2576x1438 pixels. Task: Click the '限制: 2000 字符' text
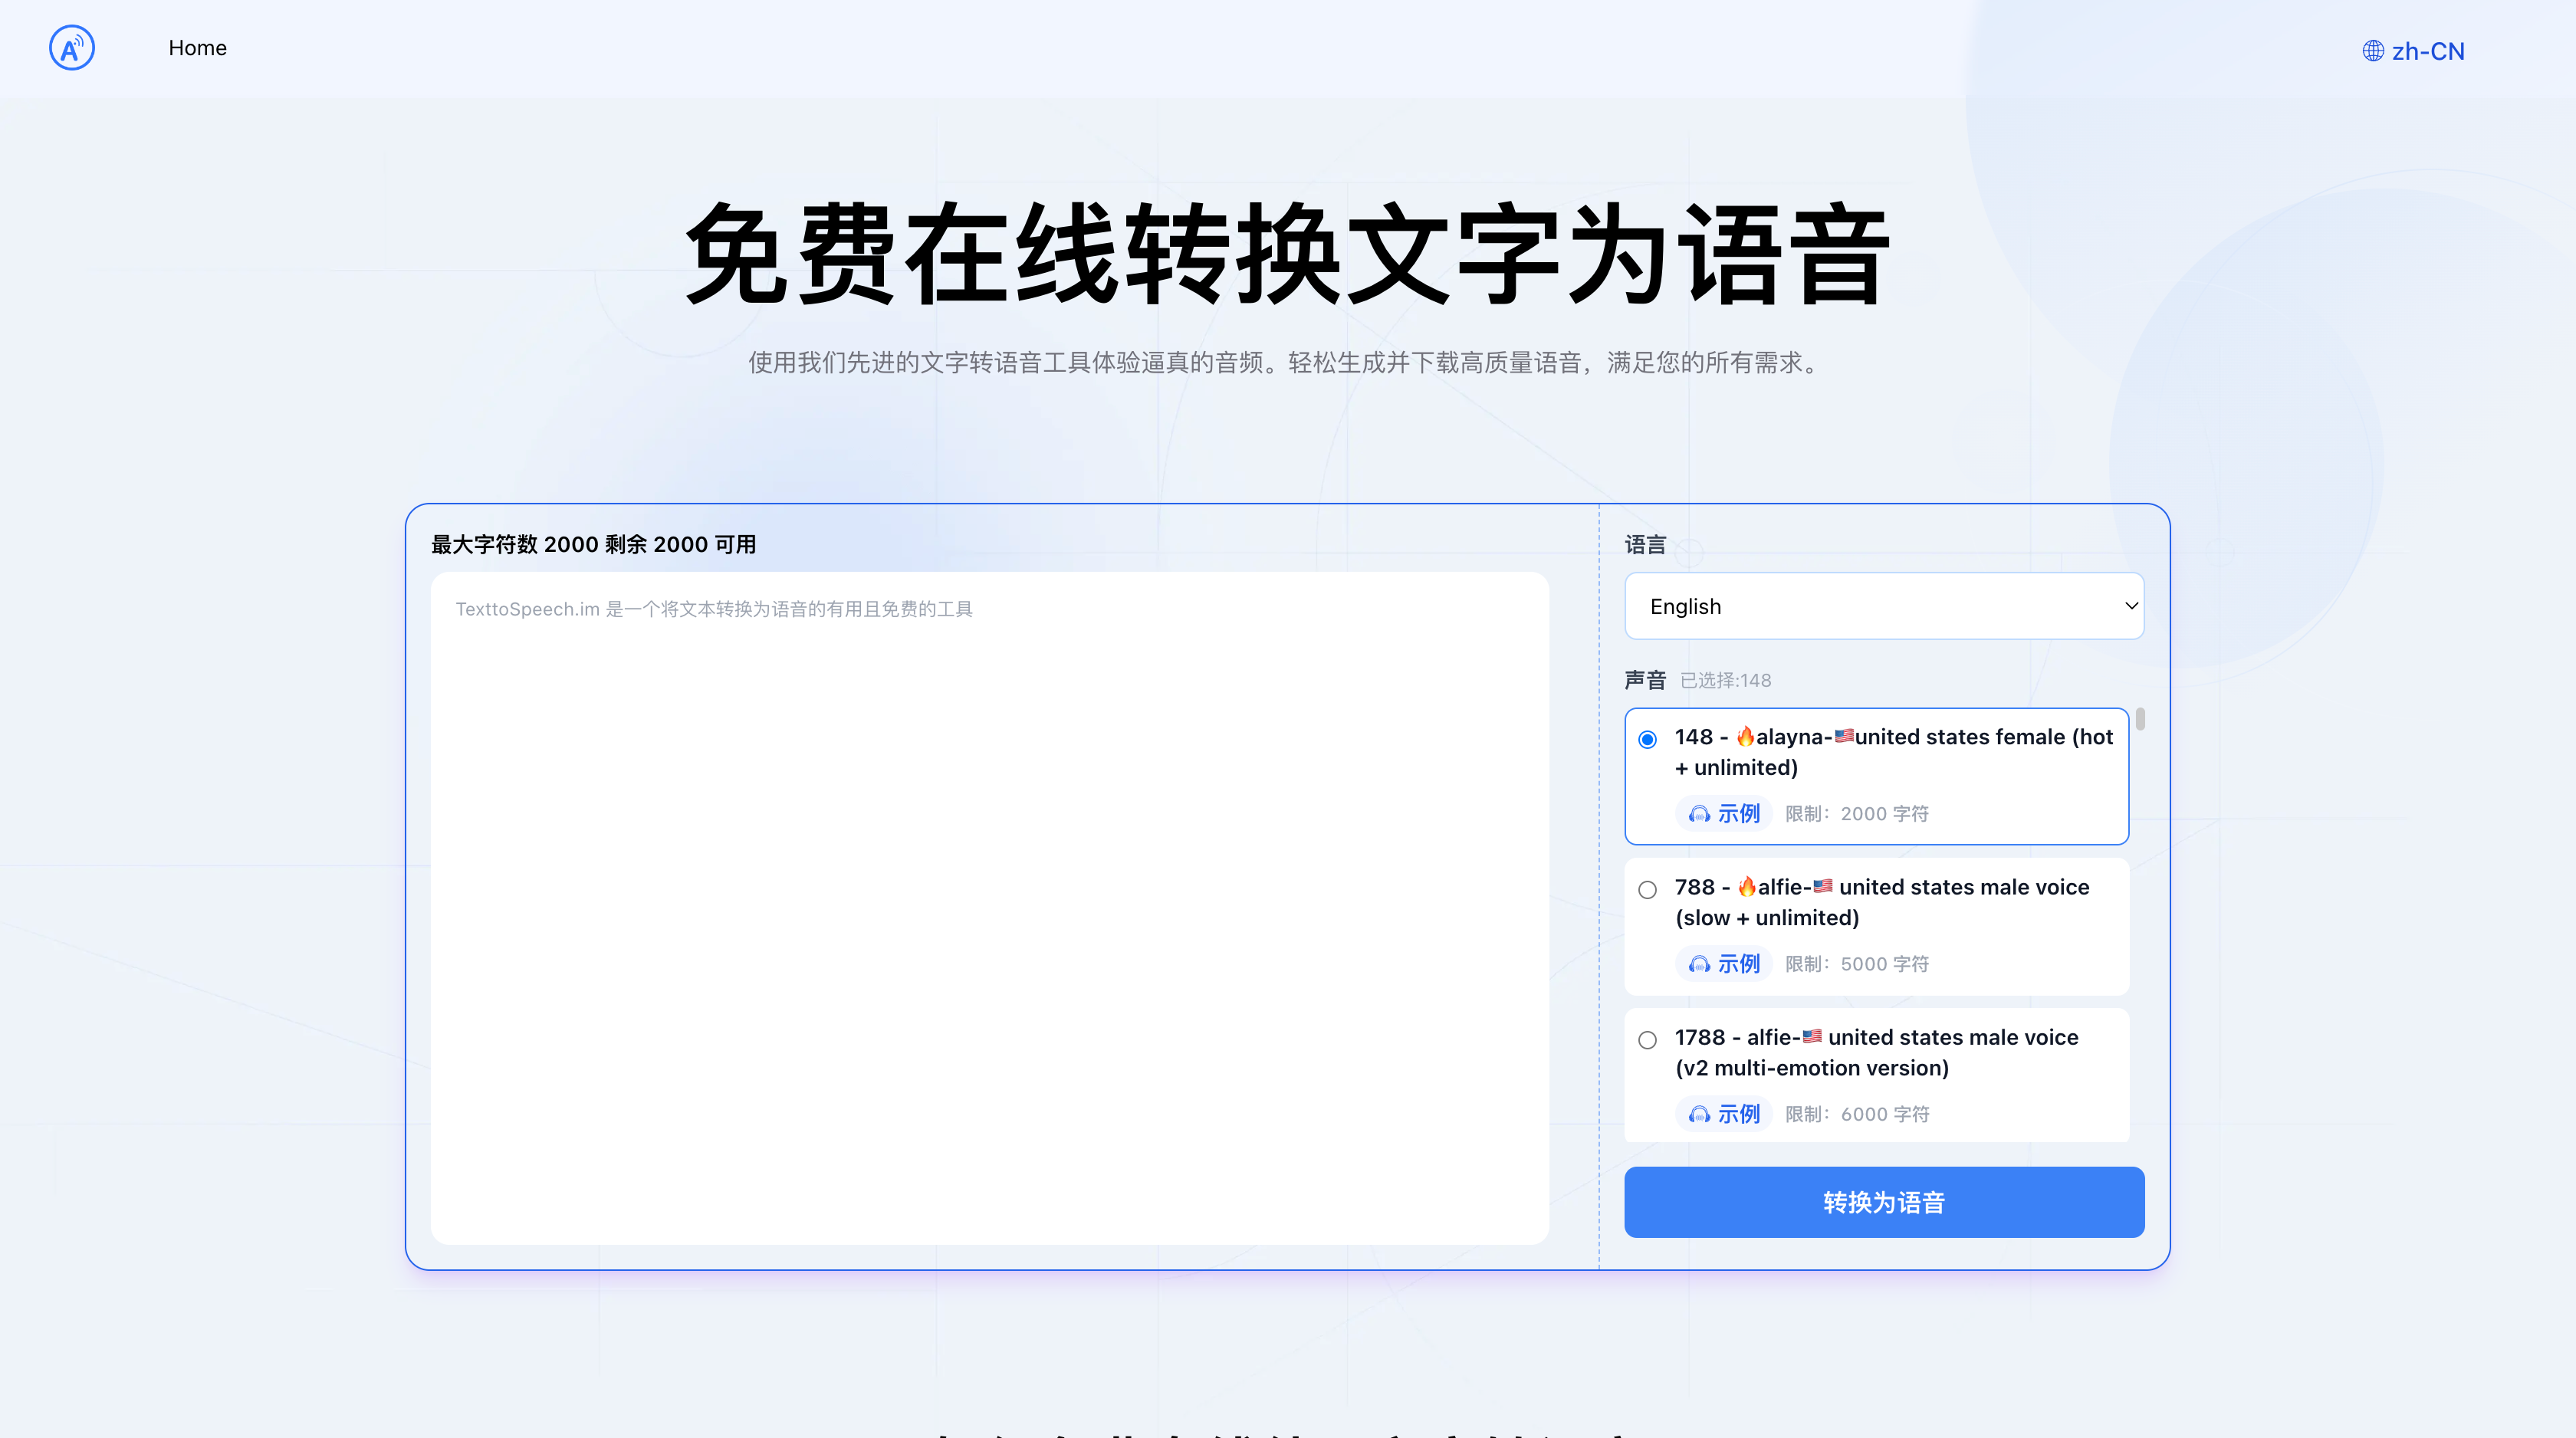coord(1857,813)
